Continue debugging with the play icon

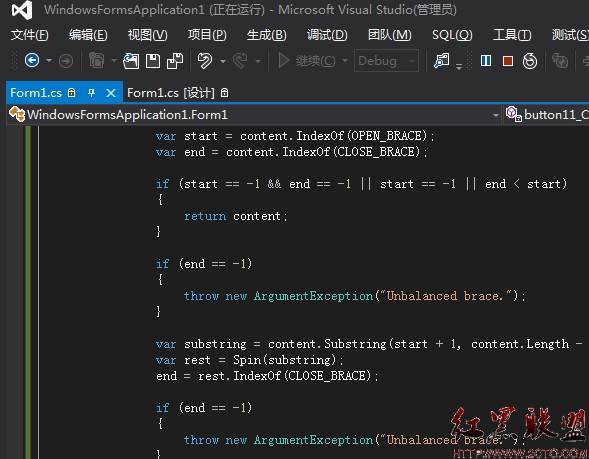coord(284,60)
